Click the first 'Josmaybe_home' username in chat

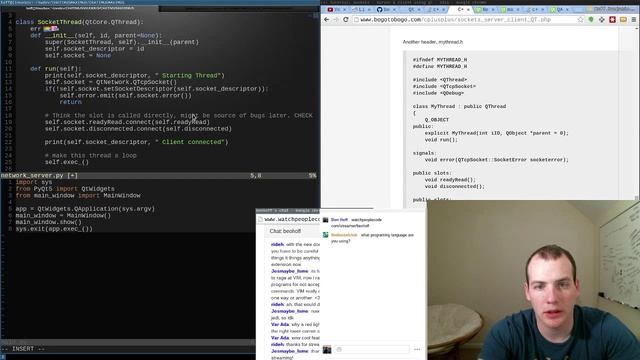coord(289,271)
